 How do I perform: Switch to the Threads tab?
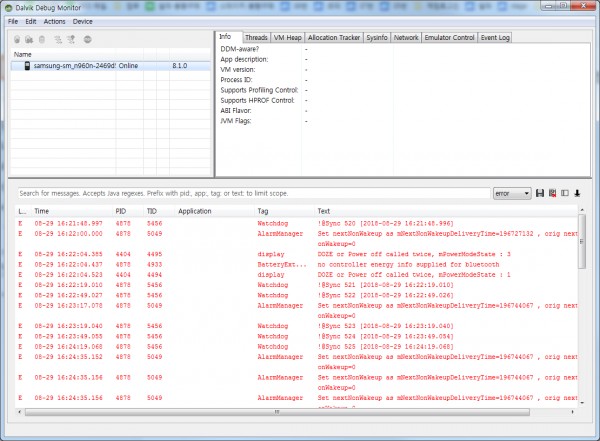coord(256,38)
